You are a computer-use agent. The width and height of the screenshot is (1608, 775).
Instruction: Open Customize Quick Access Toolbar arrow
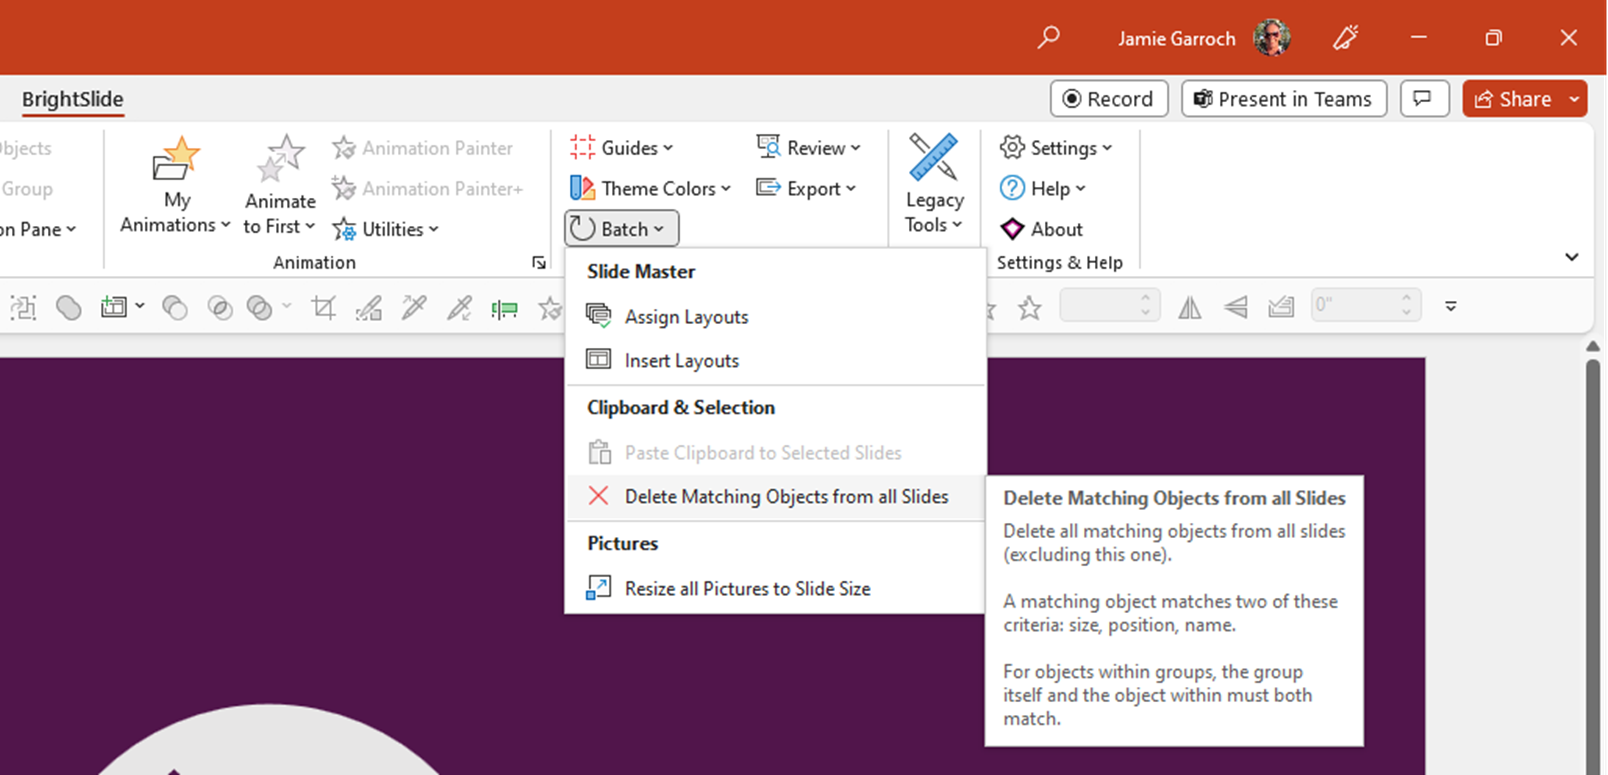point(1451,307)
